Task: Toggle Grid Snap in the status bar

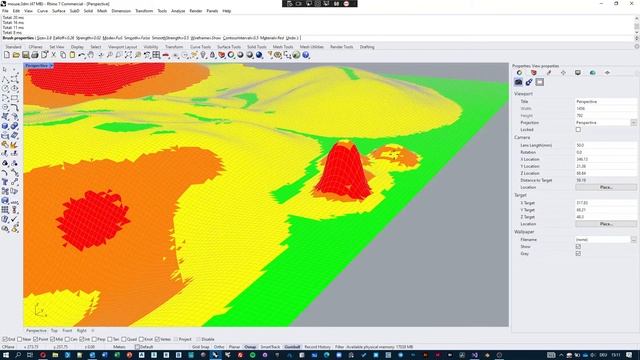Action: [x=200, y=347]
